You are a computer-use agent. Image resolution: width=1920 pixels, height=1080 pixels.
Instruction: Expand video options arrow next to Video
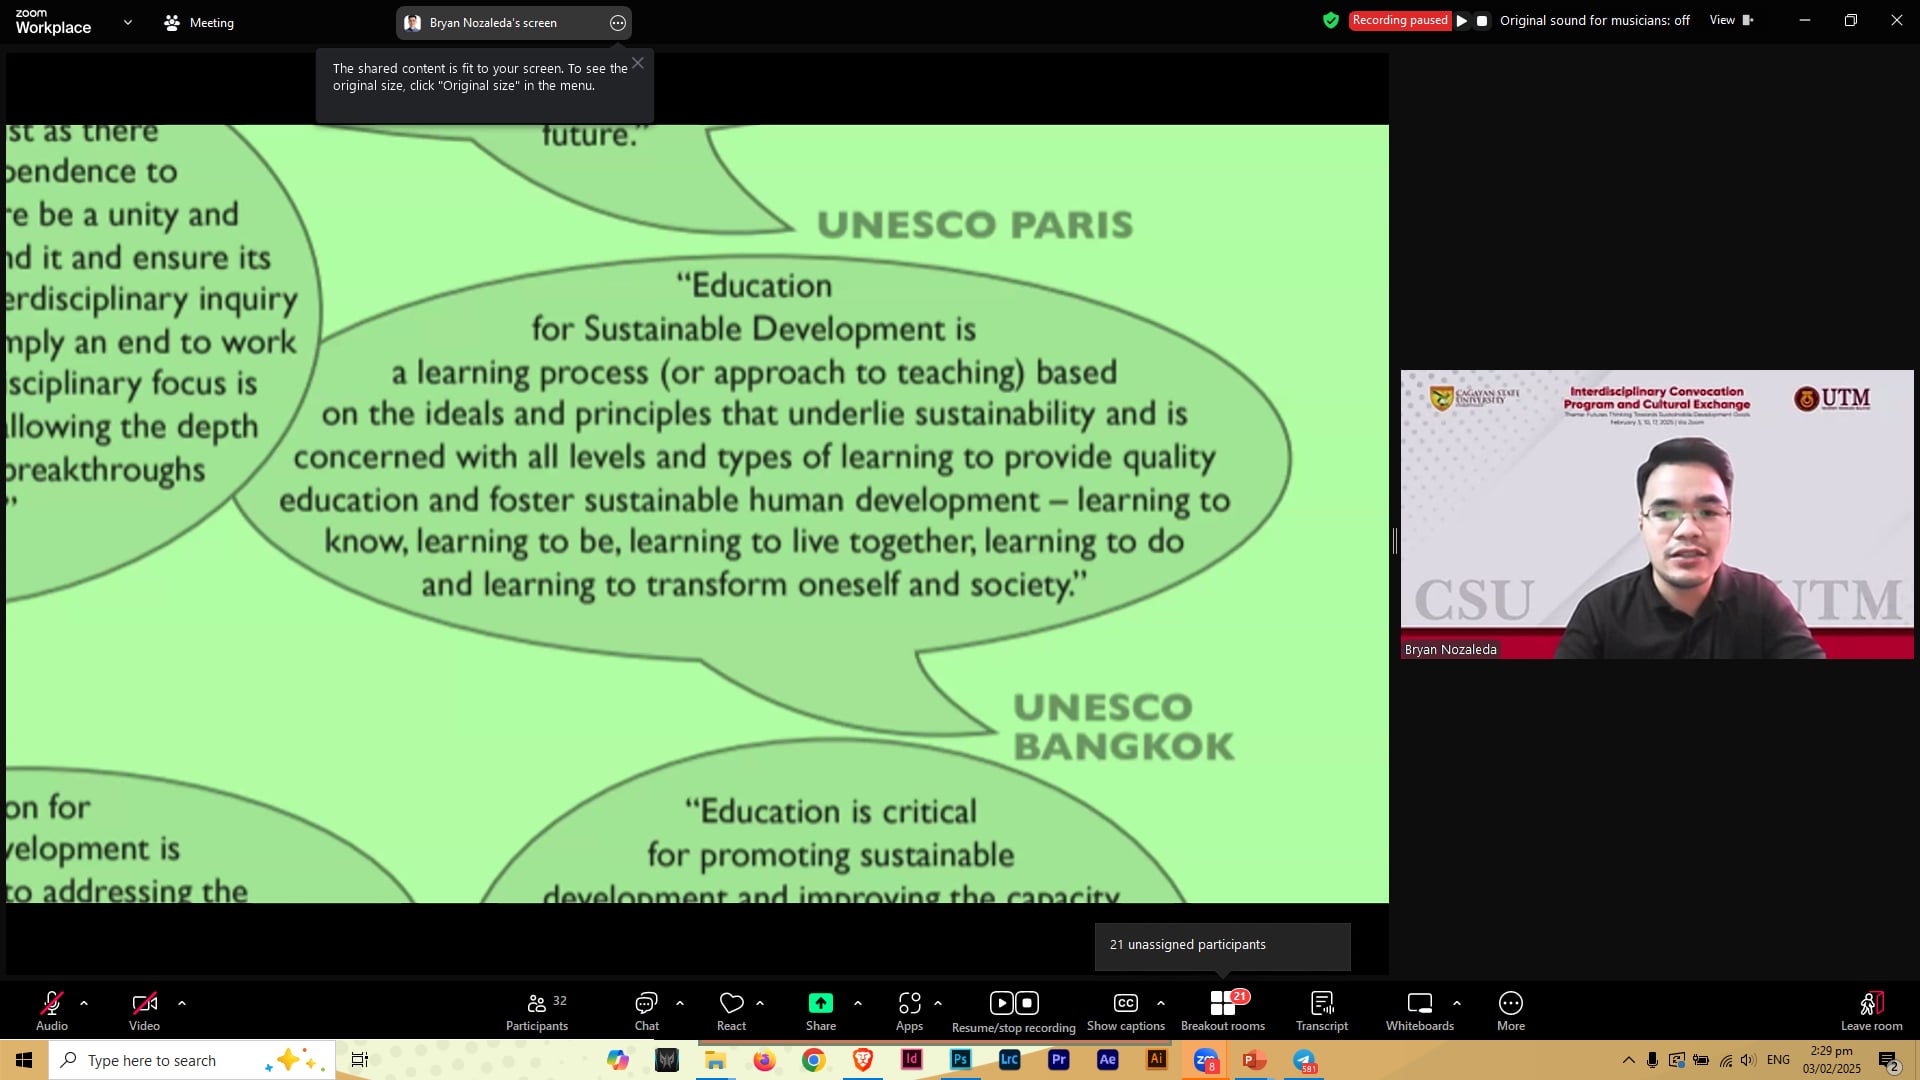click(181, 1003)
